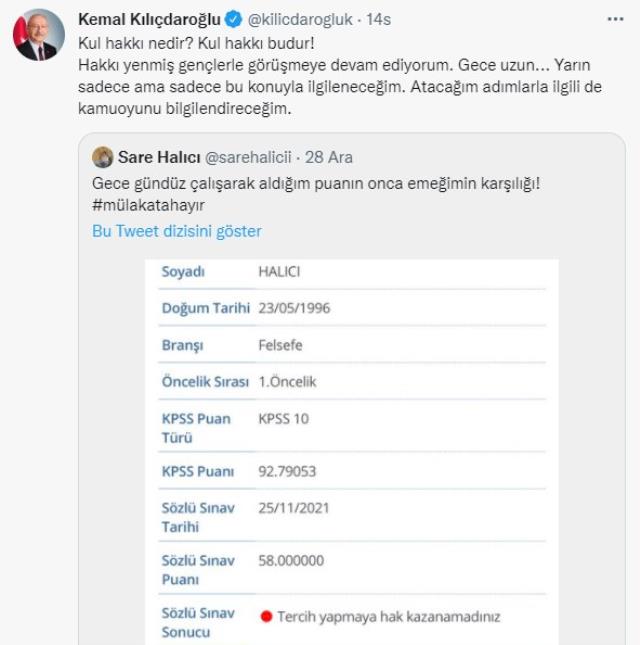
Task: Click the Sözlü Sınav Puanı value 58.000000
Action: click(x=291, y=560)
